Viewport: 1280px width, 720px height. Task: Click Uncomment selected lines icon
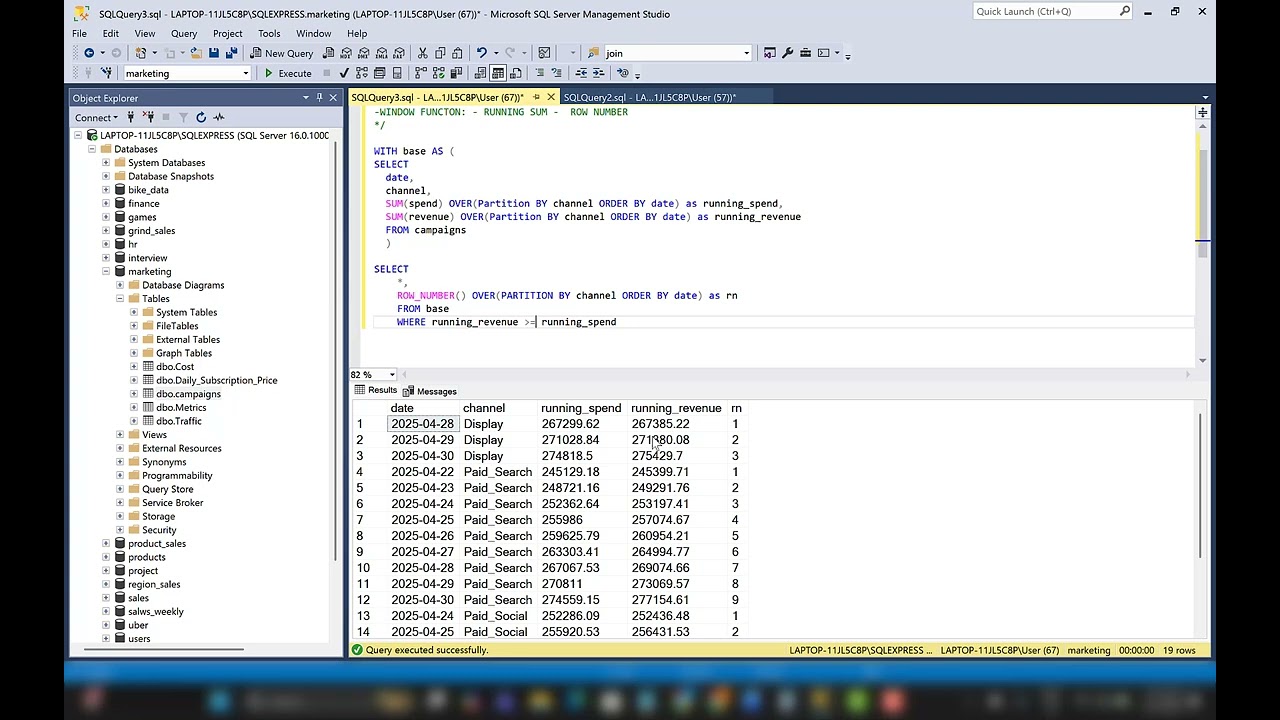point(557,73)
